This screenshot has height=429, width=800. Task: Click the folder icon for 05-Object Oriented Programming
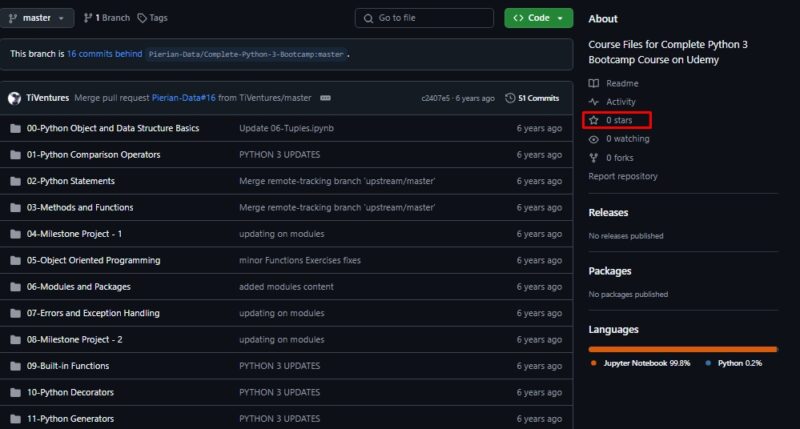coord(15,261)
